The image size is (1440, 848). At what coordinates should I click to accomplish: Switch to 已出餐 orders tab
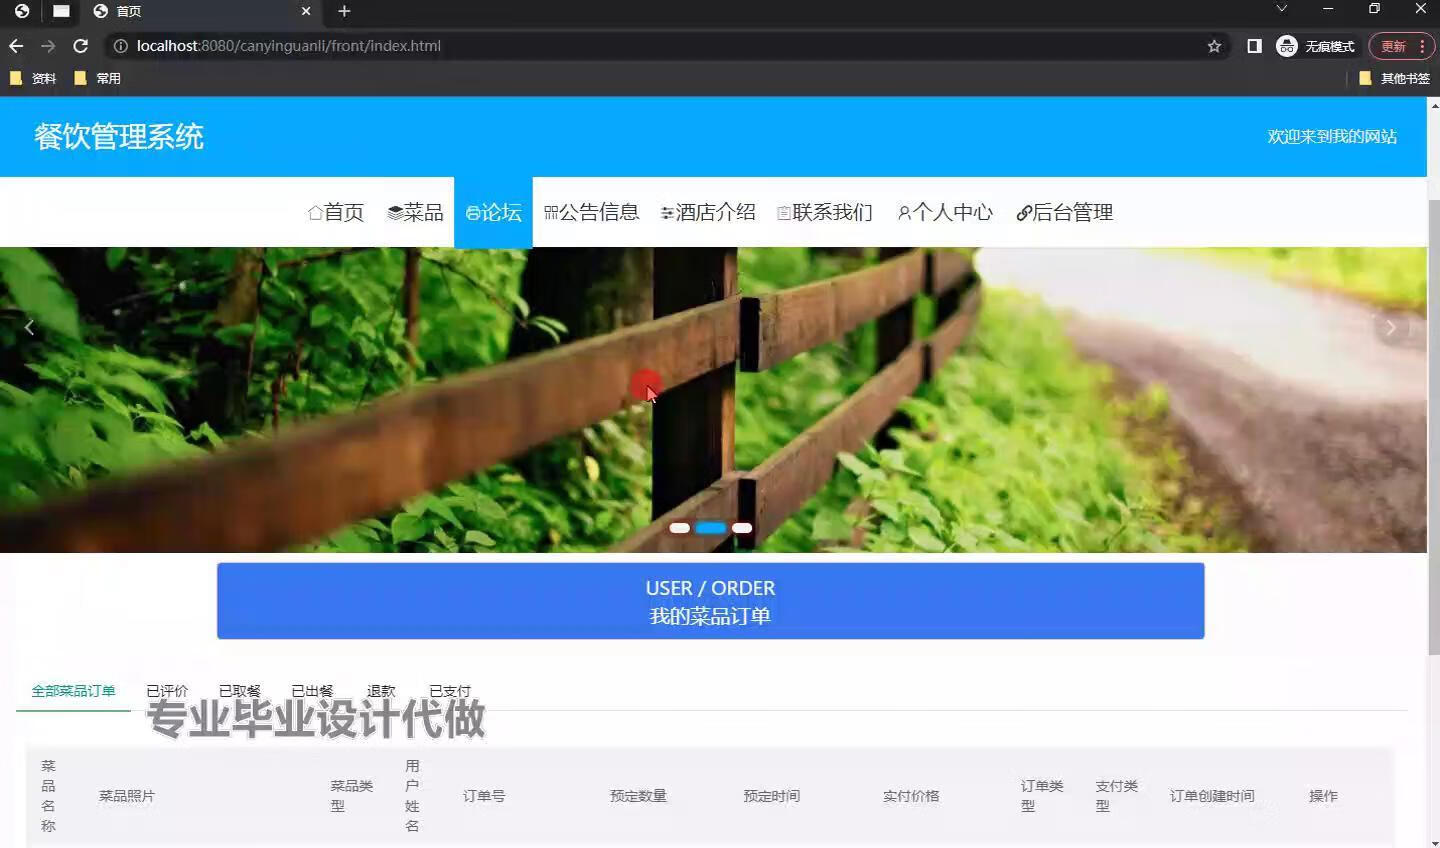(x=312, y=691)
